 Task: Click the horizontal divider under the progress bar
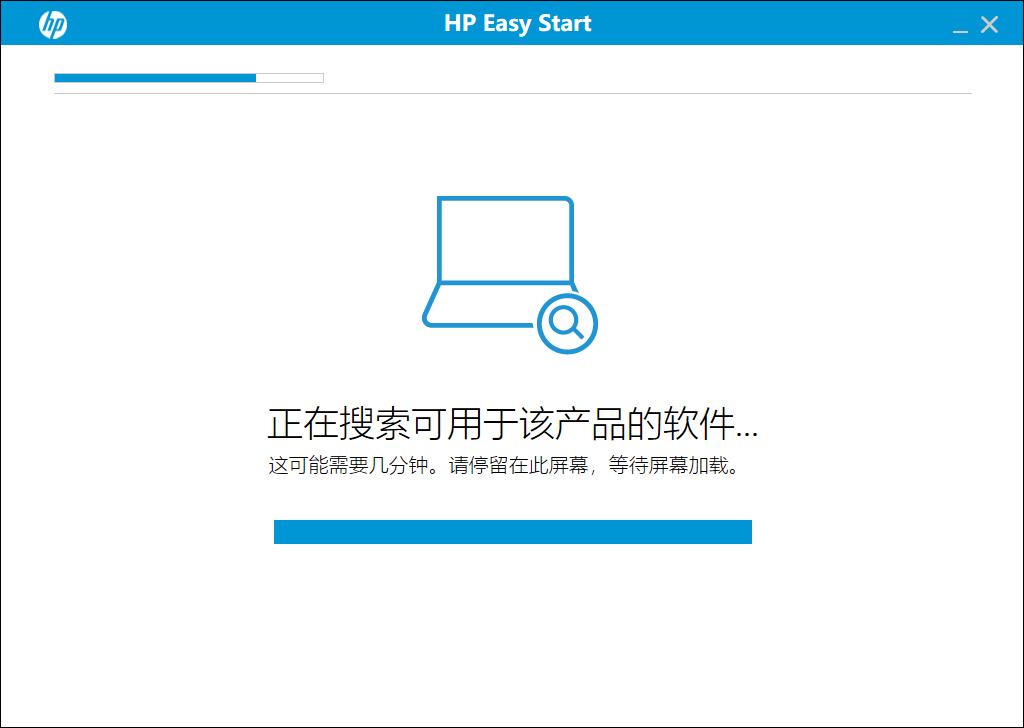(x=512, y=91)
